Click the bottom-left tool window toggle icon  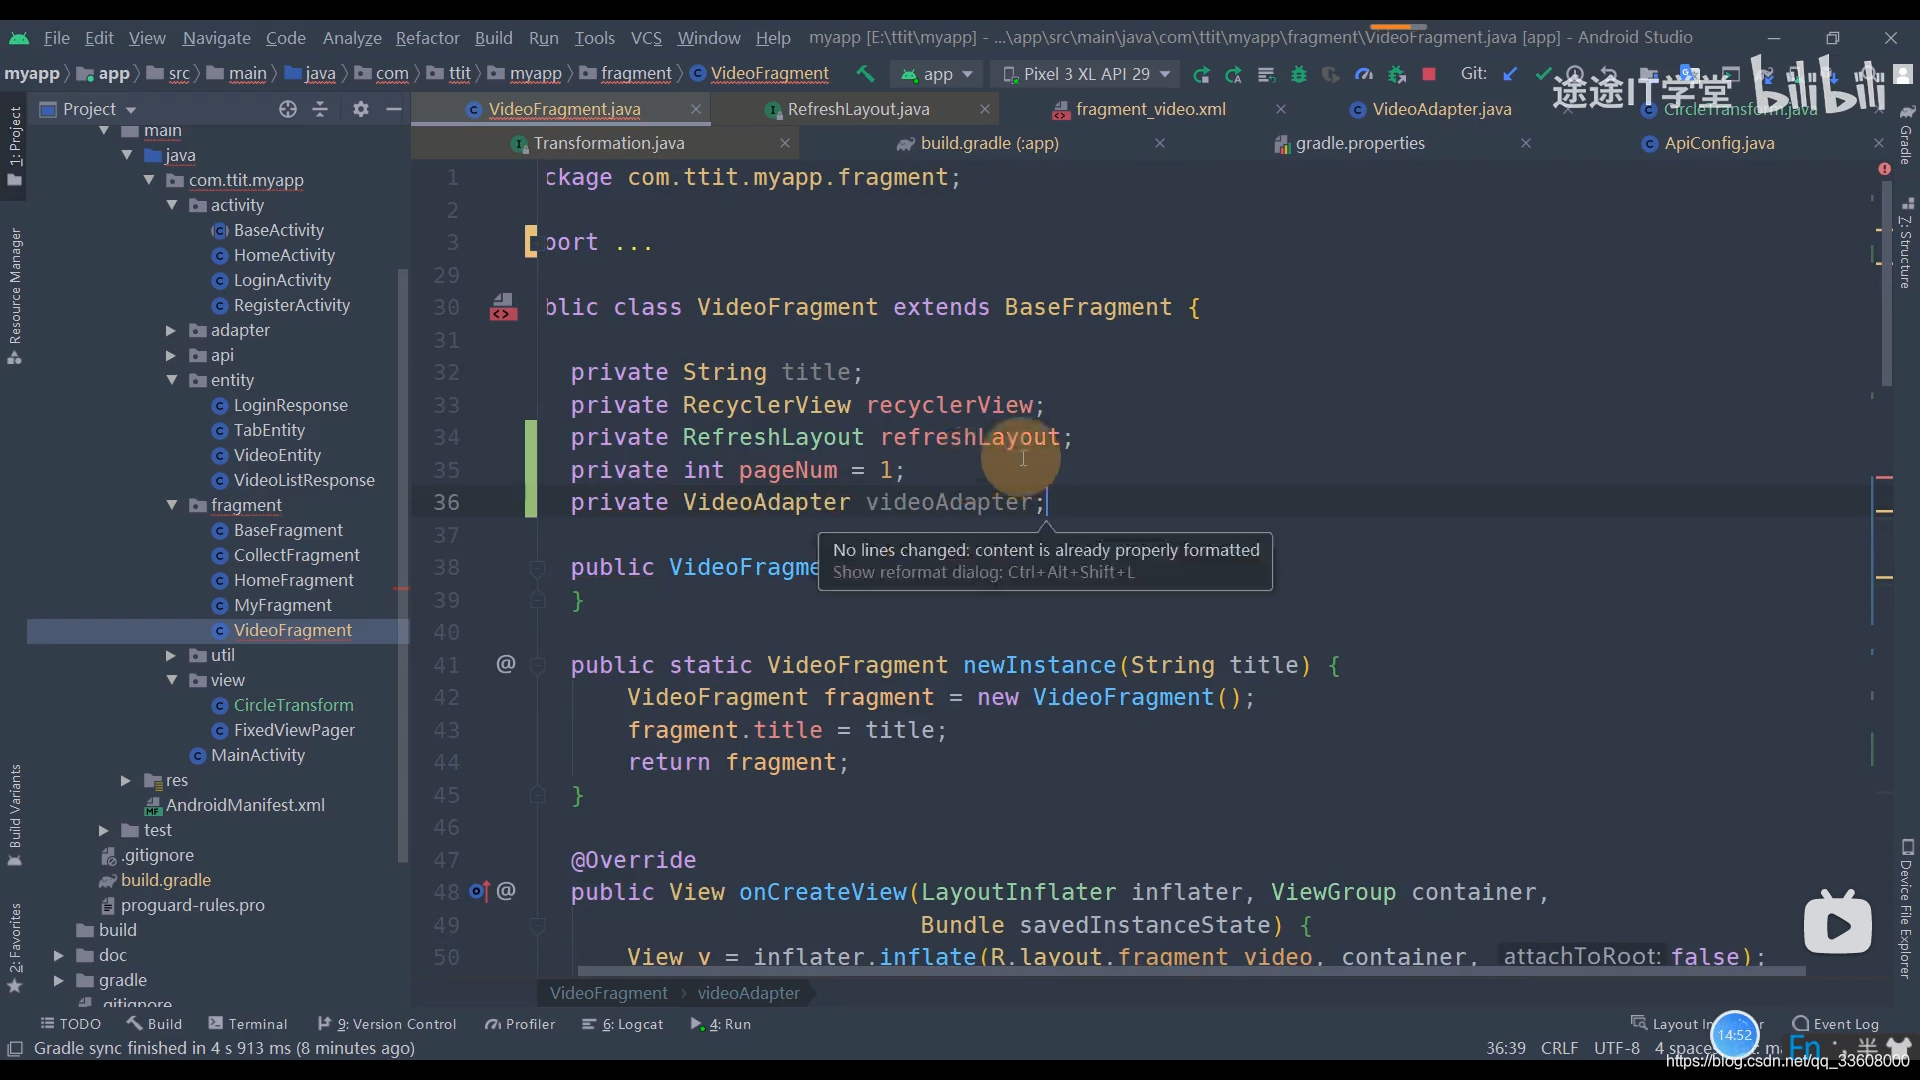click(x=15, y=1048)
